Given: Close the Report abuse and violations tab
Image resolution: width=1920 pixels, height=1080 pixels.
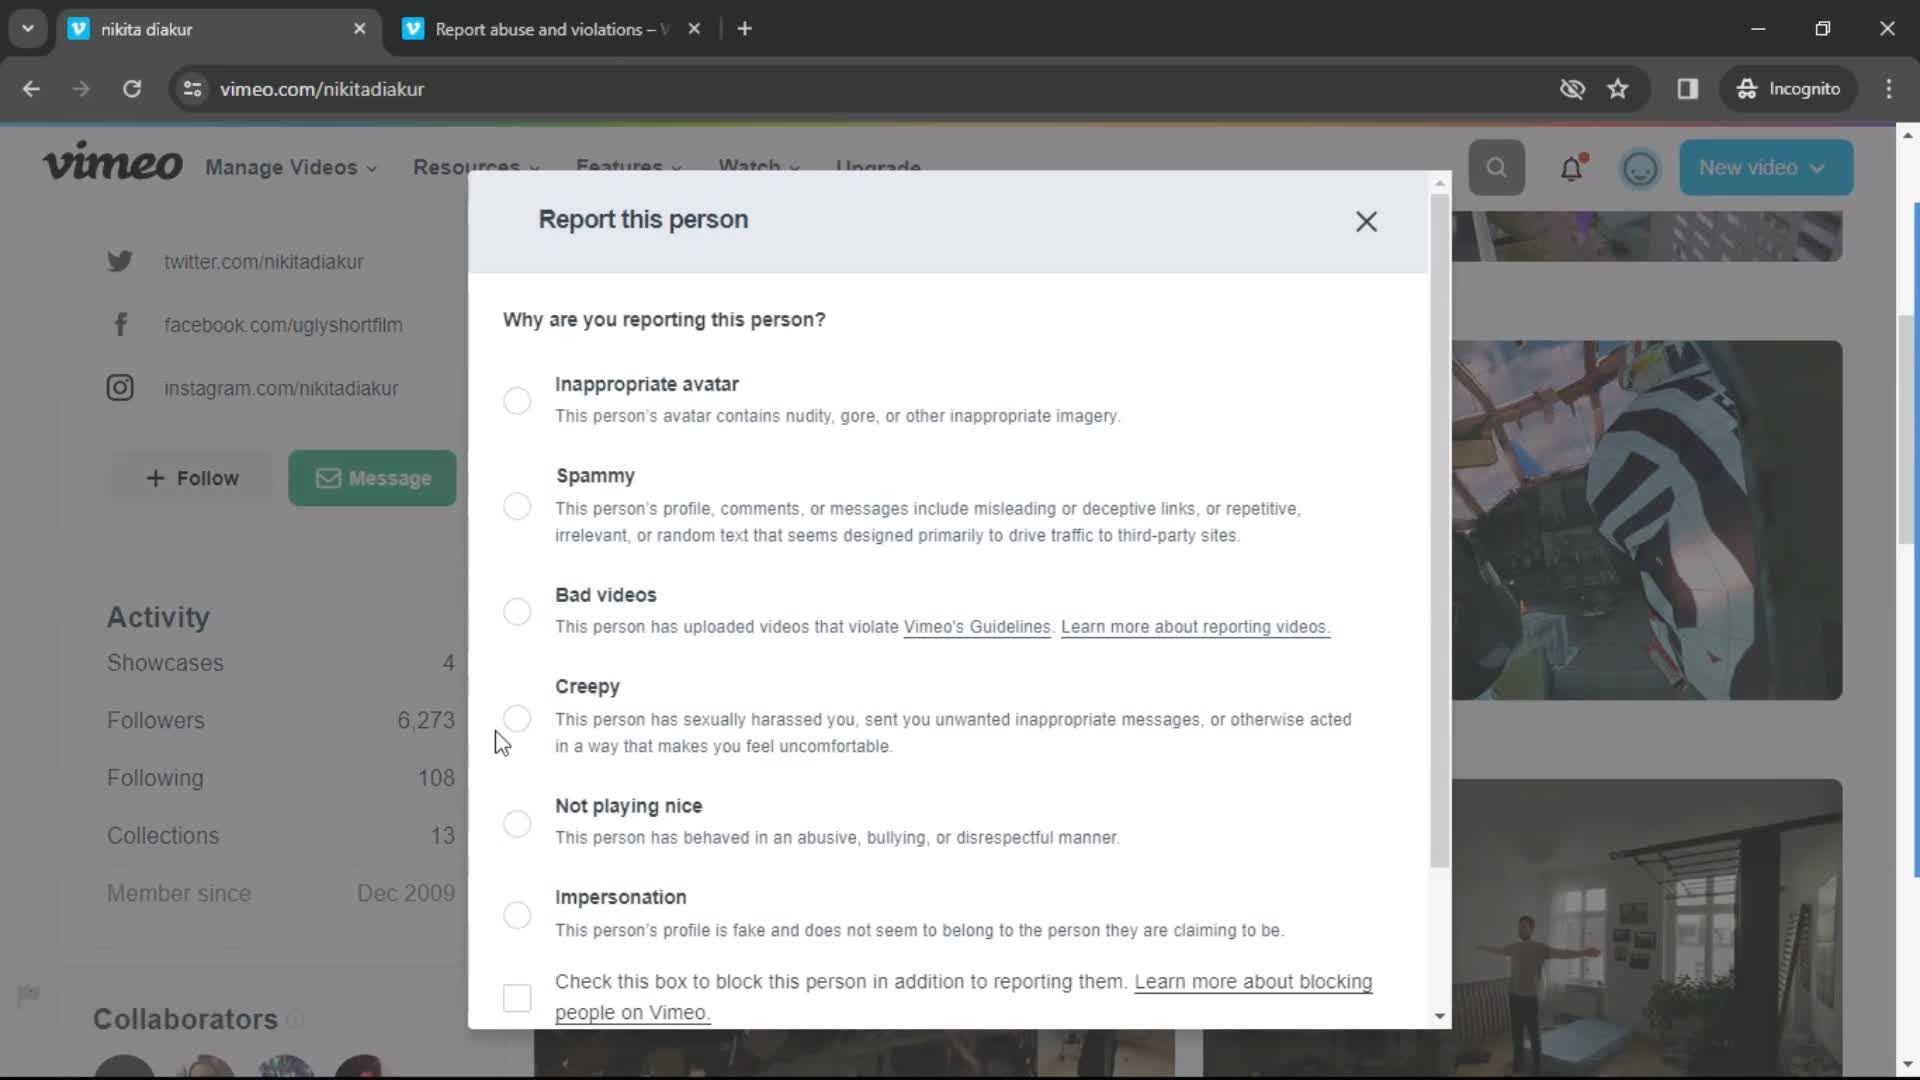Looking at the screenshot, I should tap(694, 29).
